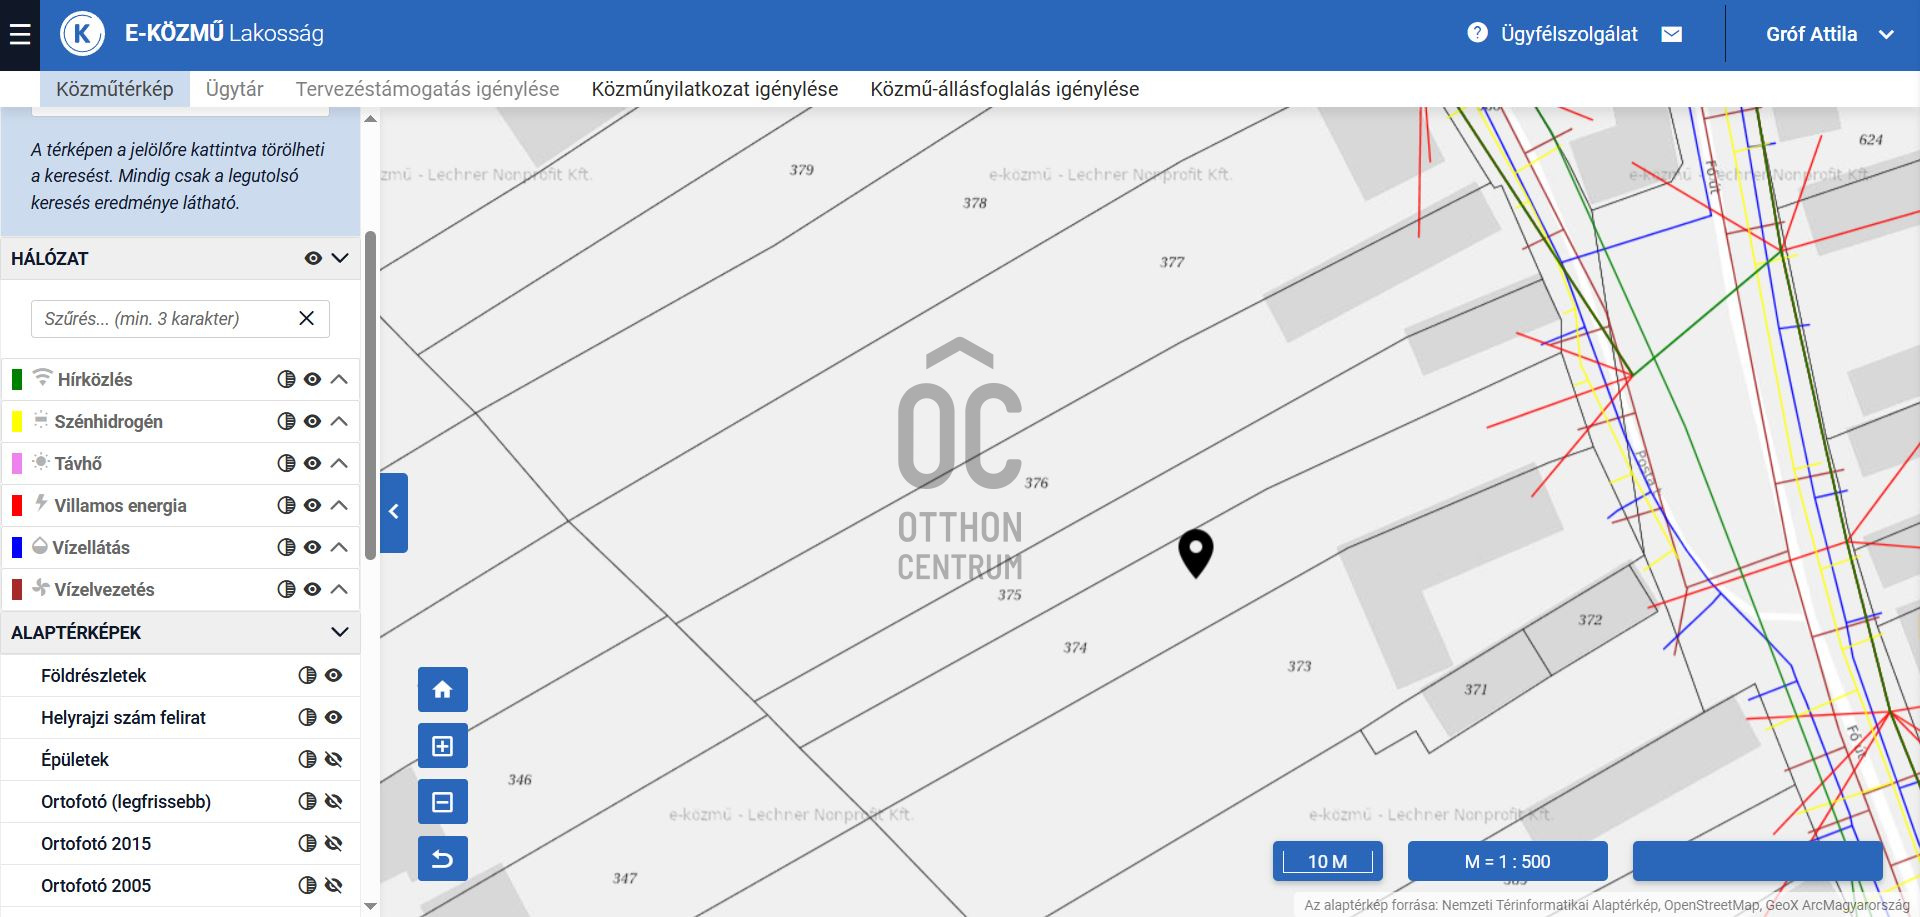Screen dimensions: 1920x917
Task: Clear the layer filter with X
Action: (307, 318)
